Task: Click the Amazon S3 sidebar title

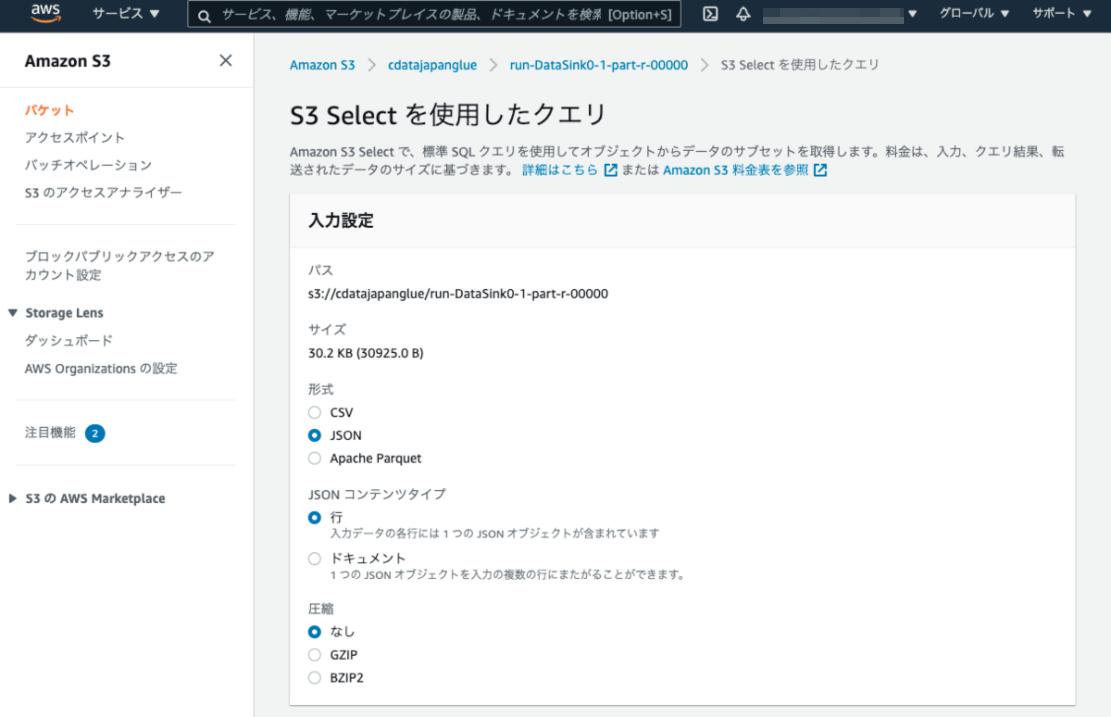Action: [x=68, y=61]
